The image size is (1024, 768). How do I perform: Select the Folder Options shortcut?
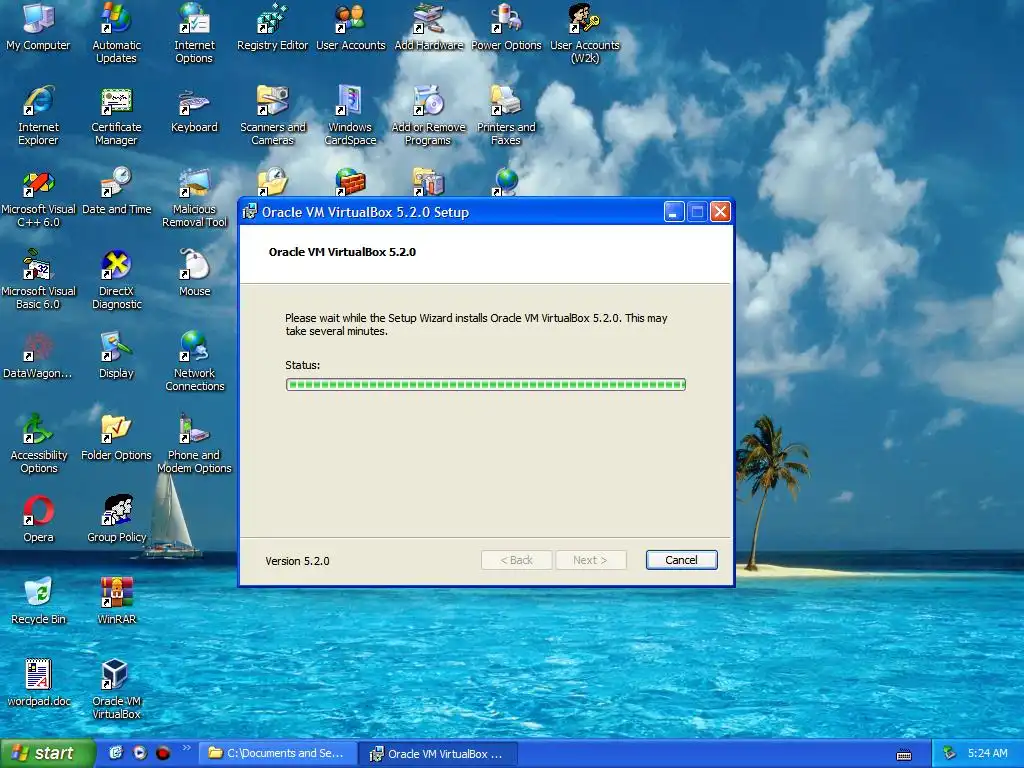click(x=116, y=438)
